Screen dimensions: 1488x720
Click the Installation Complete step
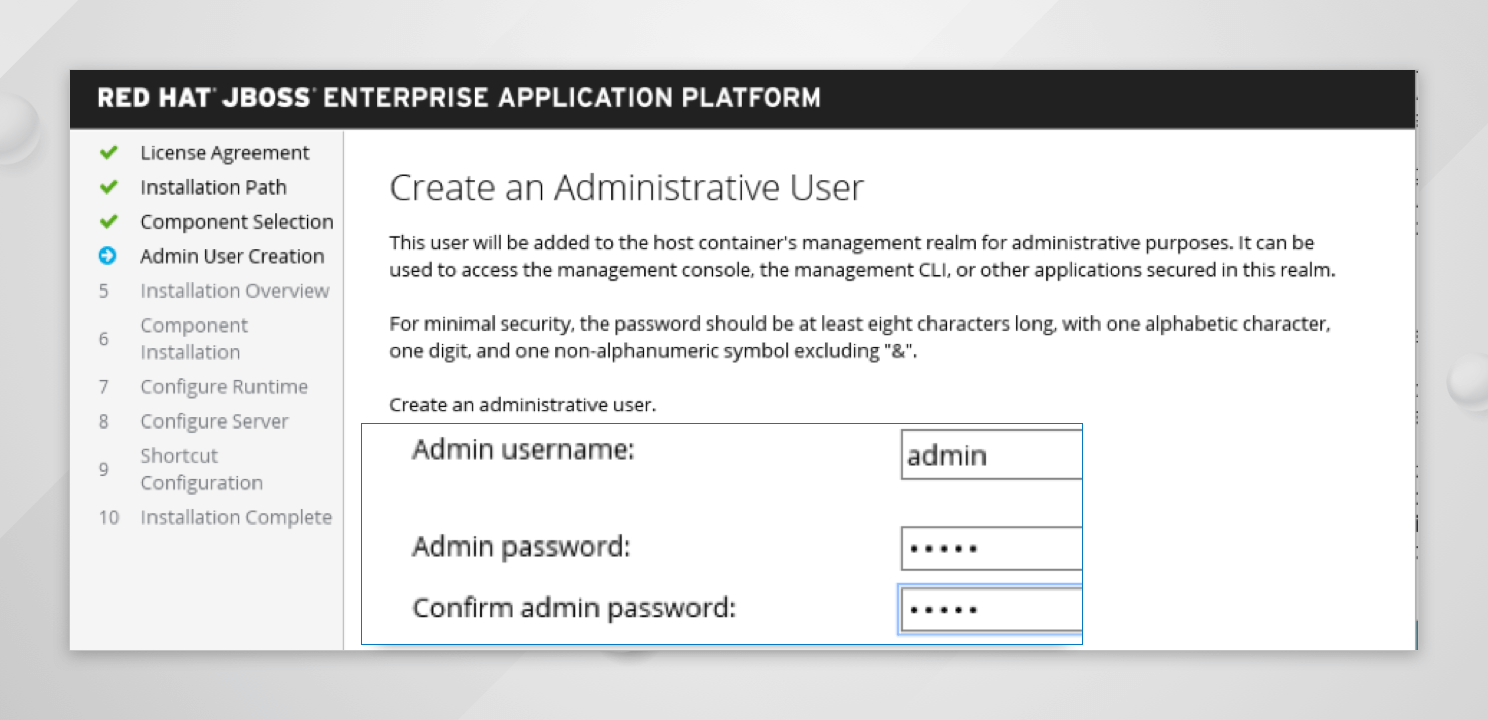coord(235,517)
